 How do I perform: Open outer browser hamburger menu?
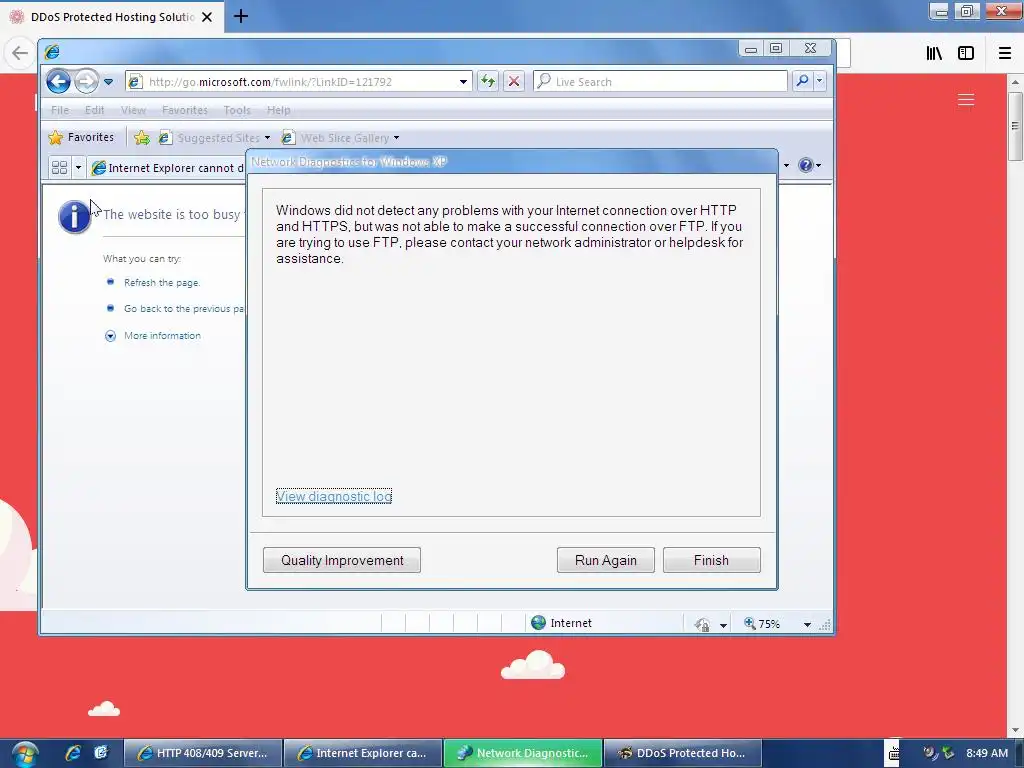click(x=1004, y=53)
